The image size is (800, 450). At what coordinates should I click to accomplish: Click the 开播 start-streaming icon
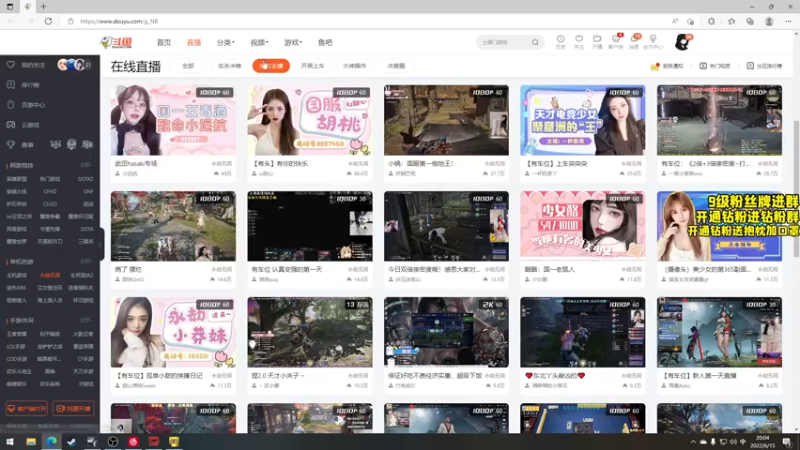click(x=597, y=42)
